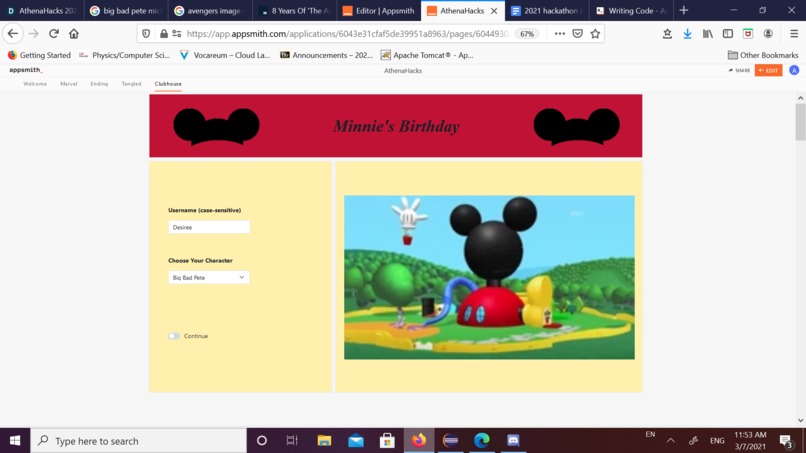The image size is (806, 453).
Task: Click the Share button in Appsmith header
Action: [739, 70]
